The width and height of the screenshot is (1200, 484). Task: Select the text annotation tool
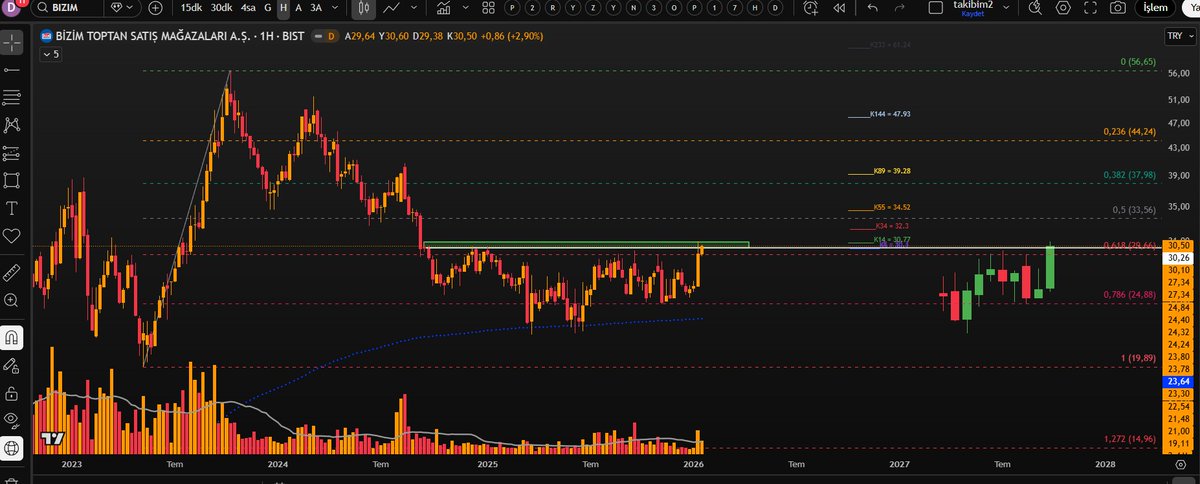(x=13, y=208)
